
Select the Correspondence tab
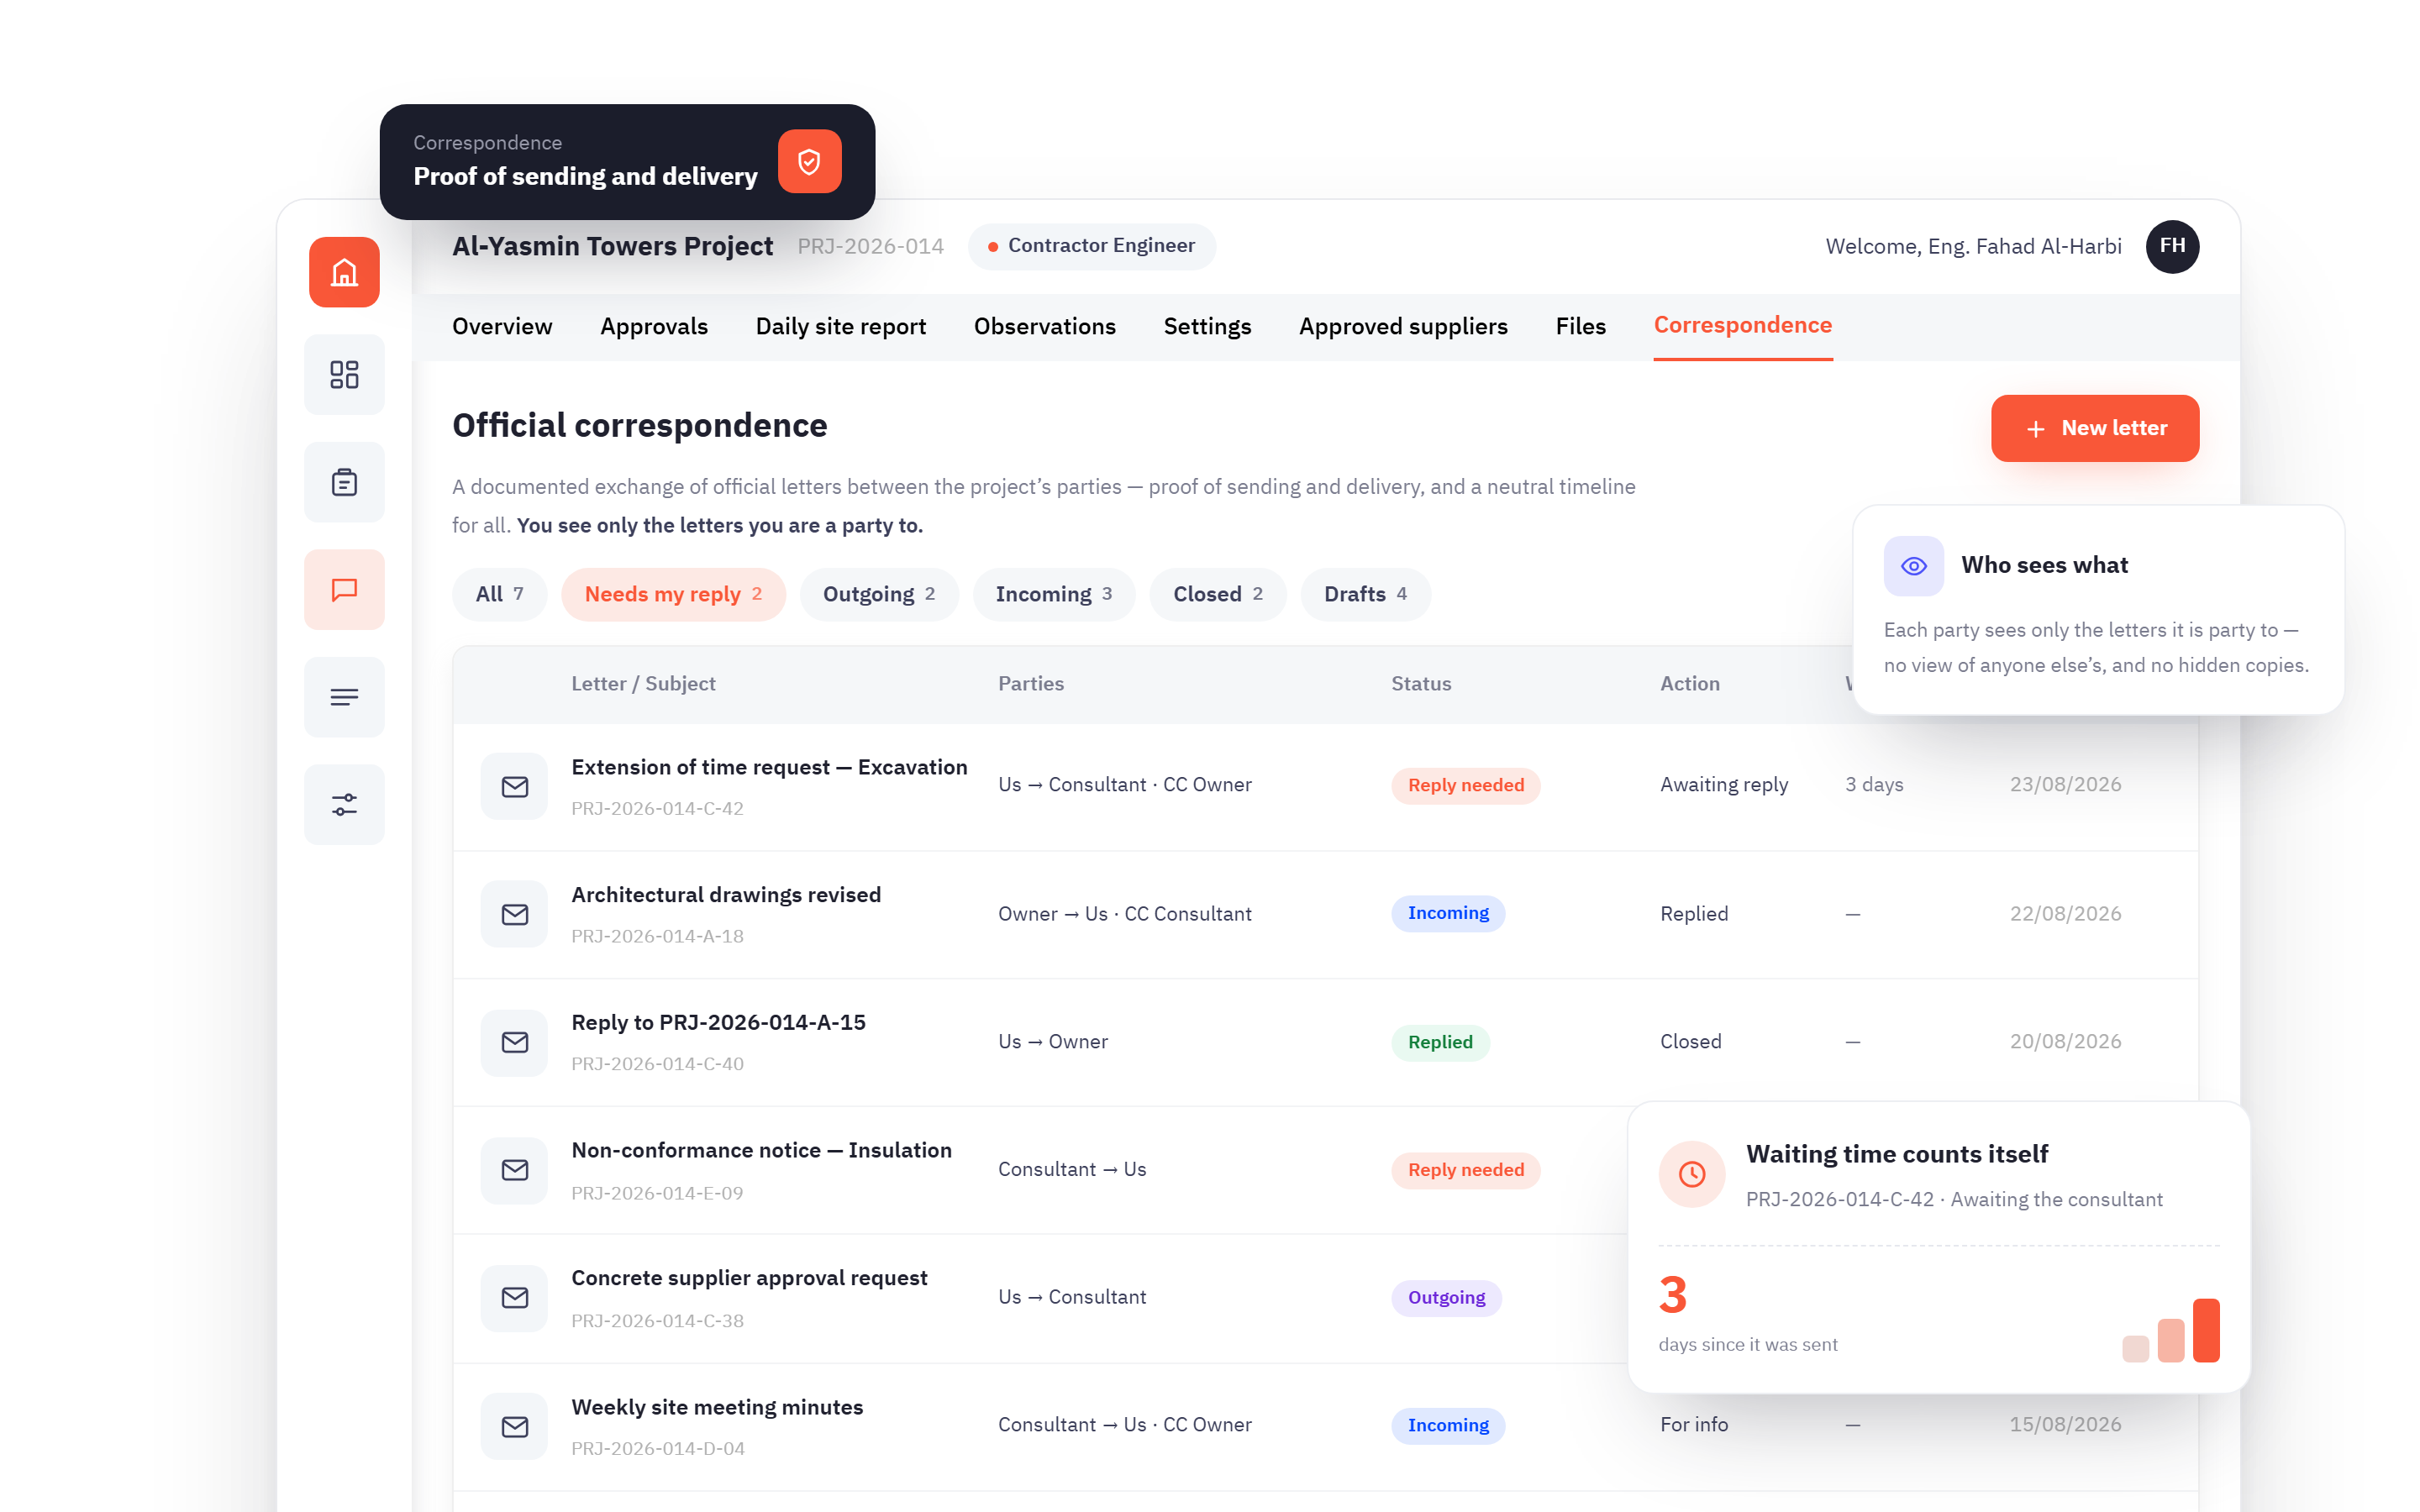1742,326
